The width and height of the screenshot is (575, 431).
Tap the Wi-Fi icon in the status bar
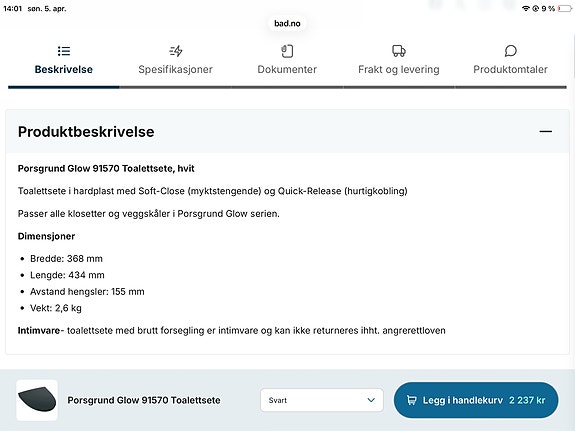[525, 8]
